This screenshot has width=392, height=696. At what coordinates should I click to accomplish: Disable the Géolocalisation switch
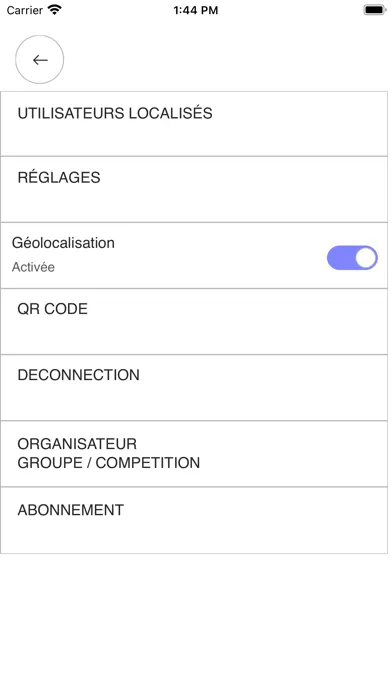click(x=352, y=258)
